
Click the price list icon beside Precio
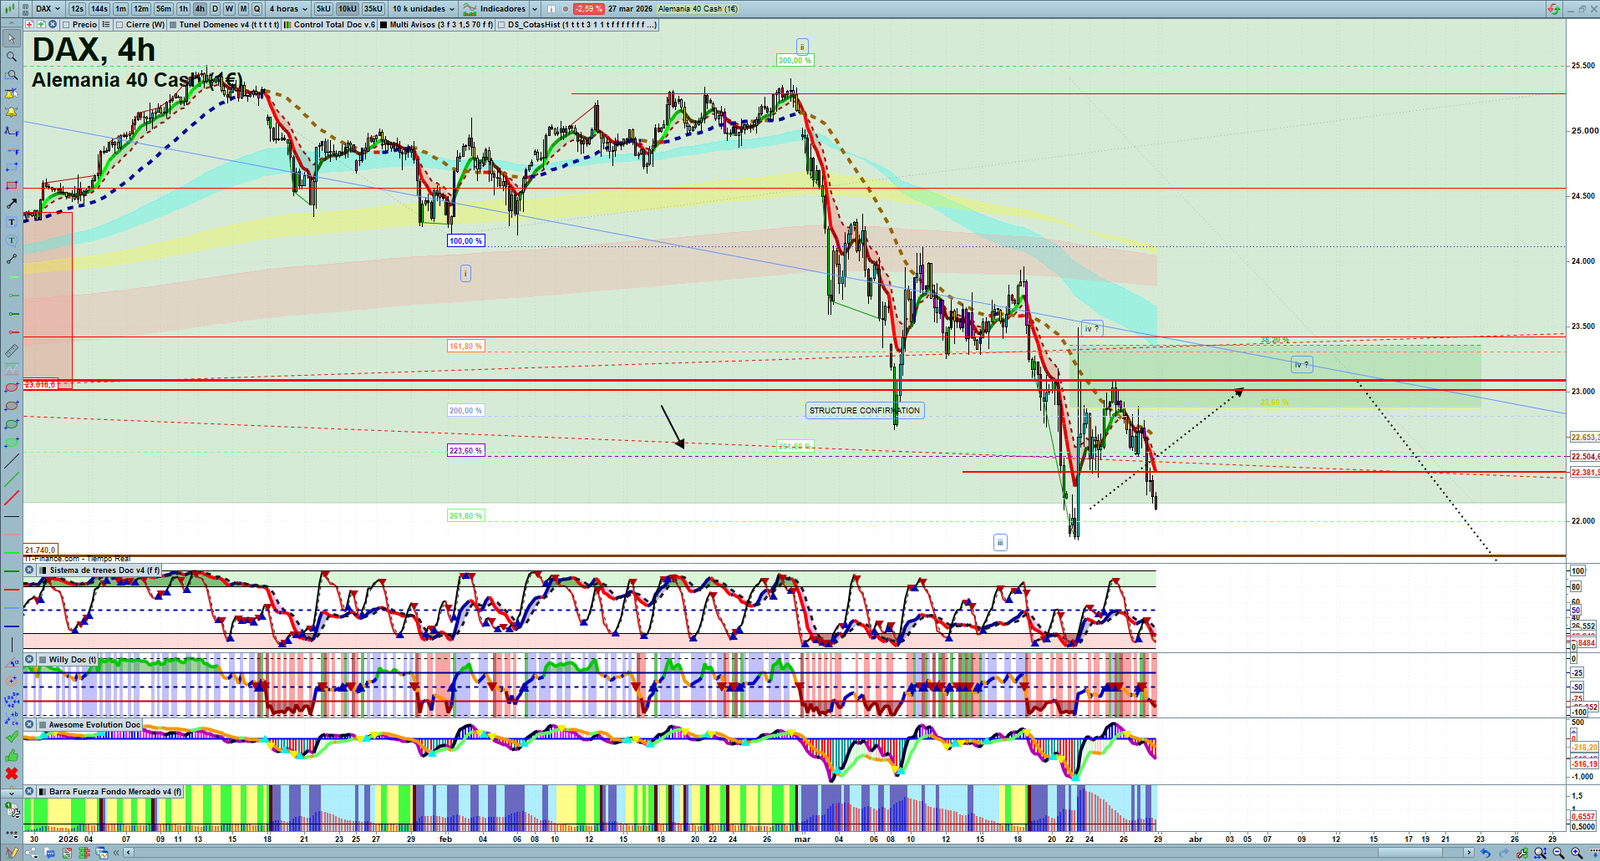tap(106, 25)
